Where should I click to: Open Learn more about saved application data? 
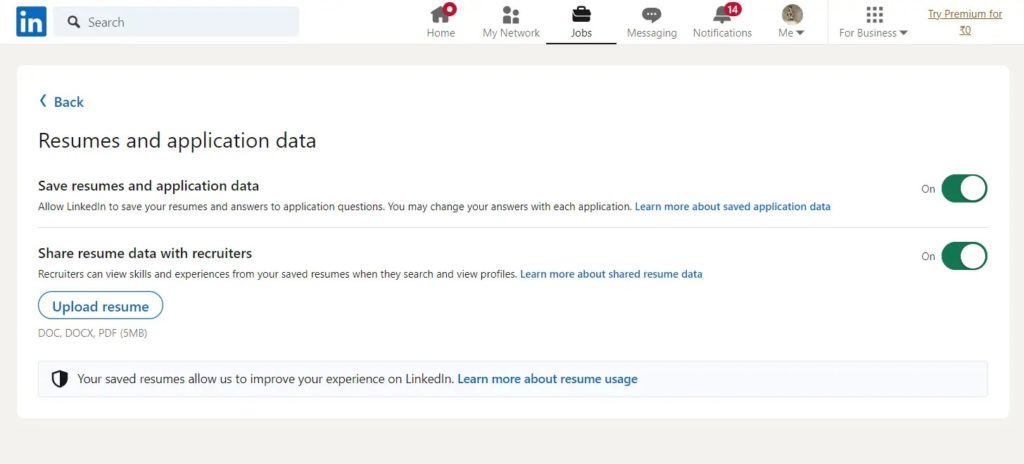tap(733, 207)
